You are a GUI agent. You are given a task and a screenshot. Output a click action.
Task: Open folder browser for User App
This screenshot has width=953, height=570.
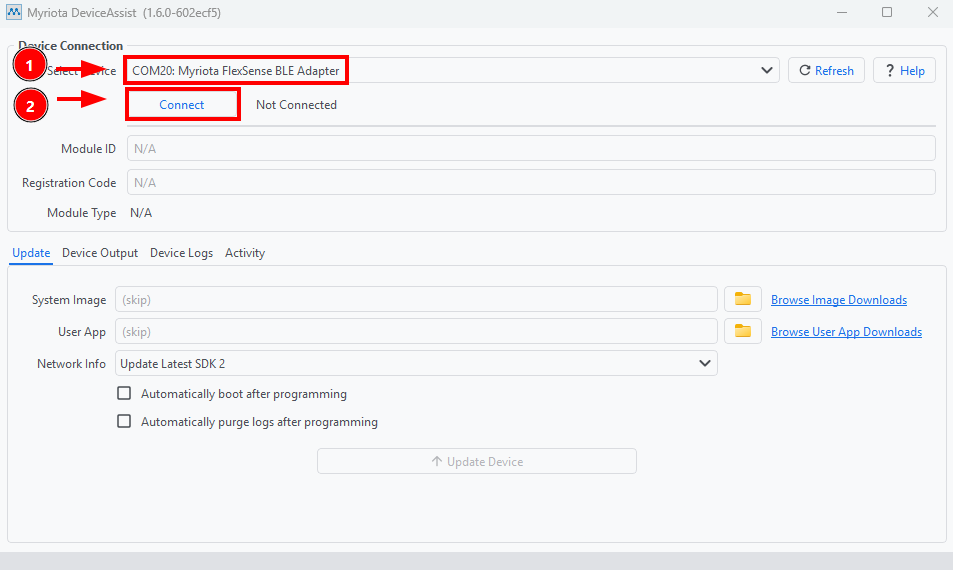(743, 331)
